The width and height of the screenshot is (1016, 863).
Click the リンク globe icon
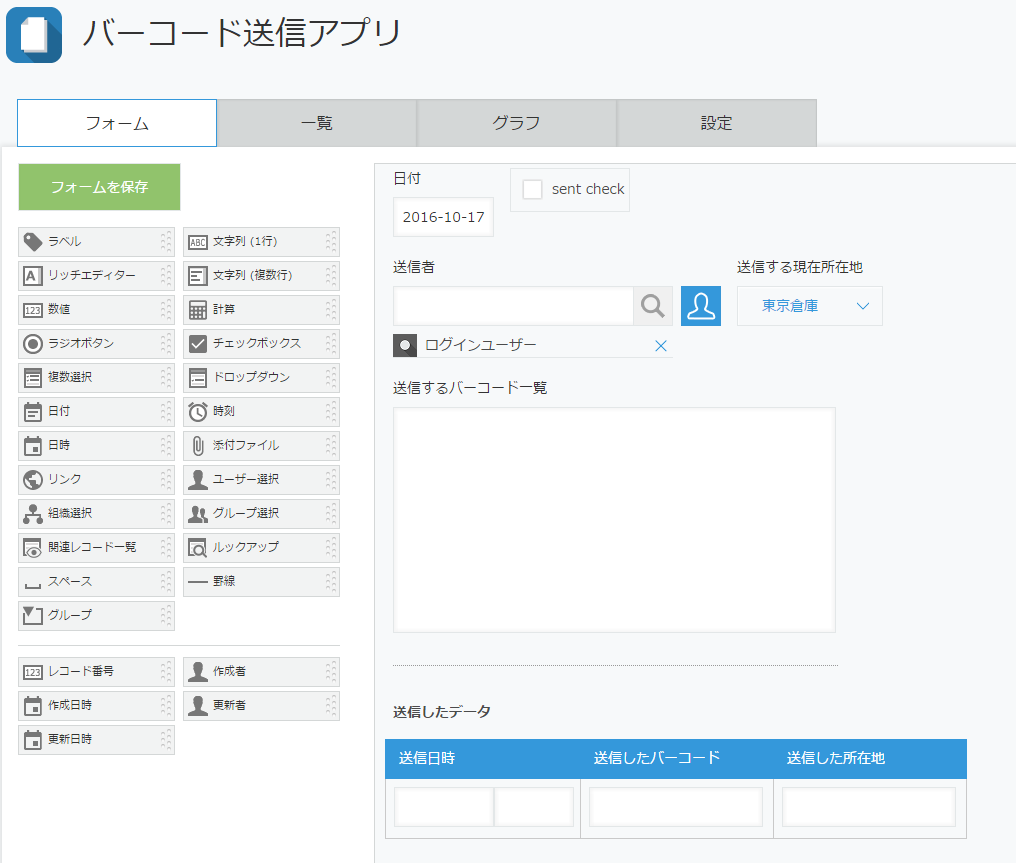[32, 479]
